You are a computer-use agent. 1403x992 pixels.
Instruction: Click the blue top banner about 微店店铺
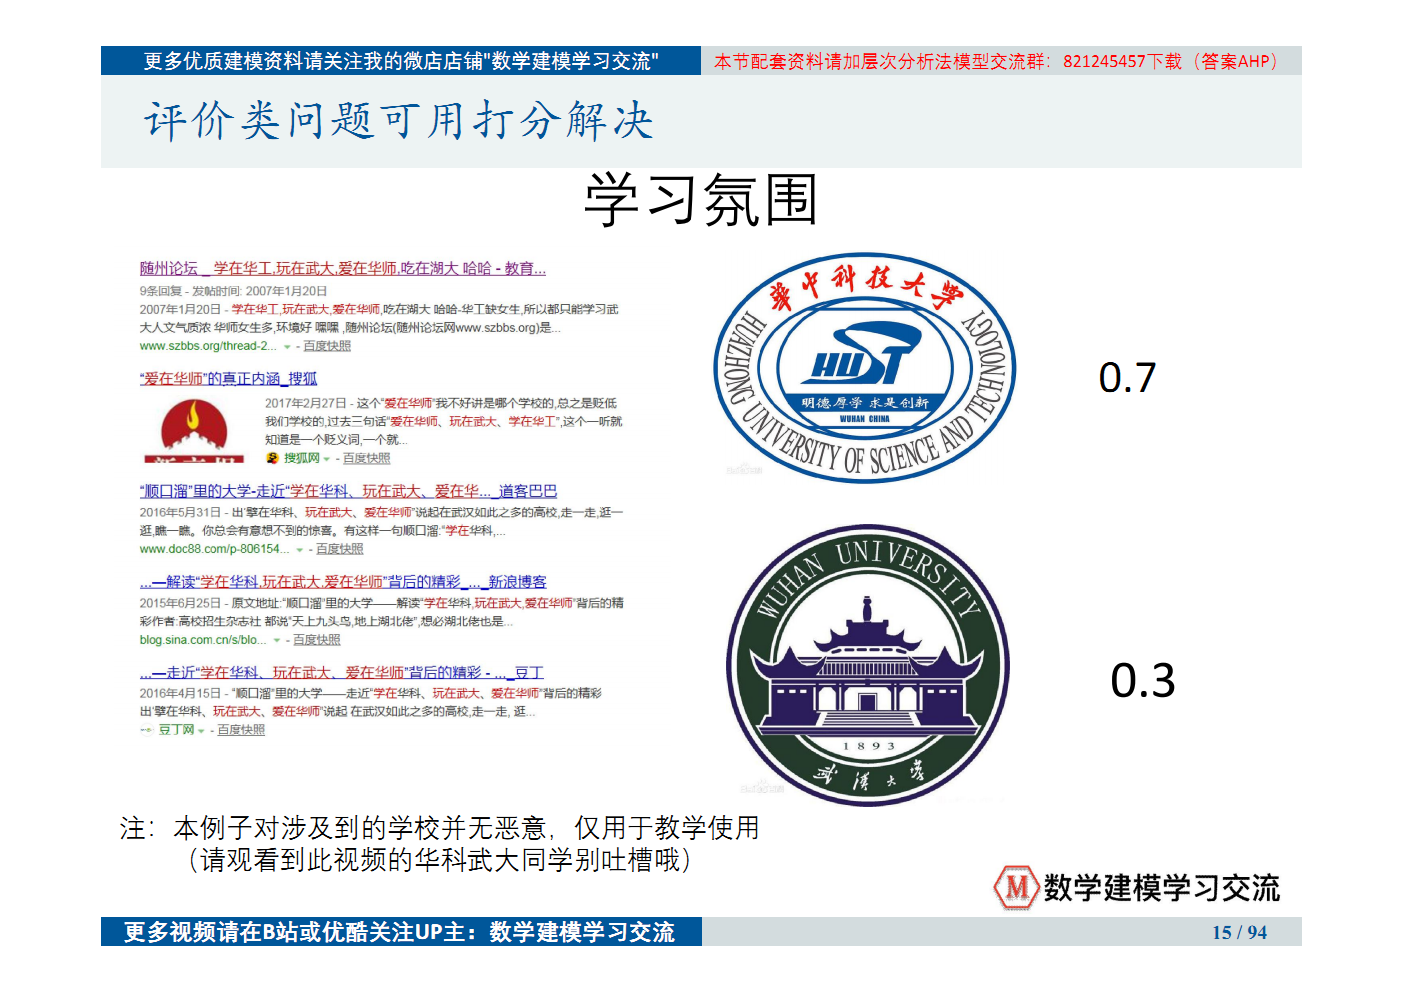click(401, 61)
